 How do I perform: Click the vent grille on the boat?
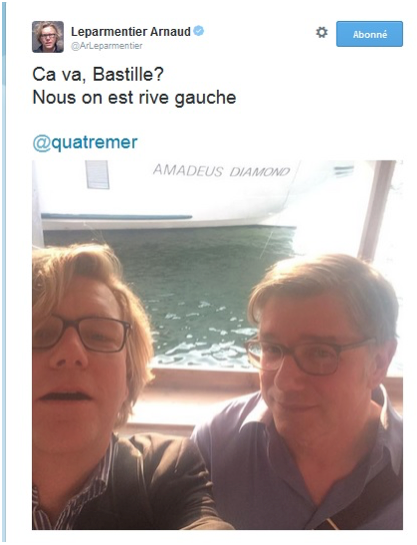97,174
